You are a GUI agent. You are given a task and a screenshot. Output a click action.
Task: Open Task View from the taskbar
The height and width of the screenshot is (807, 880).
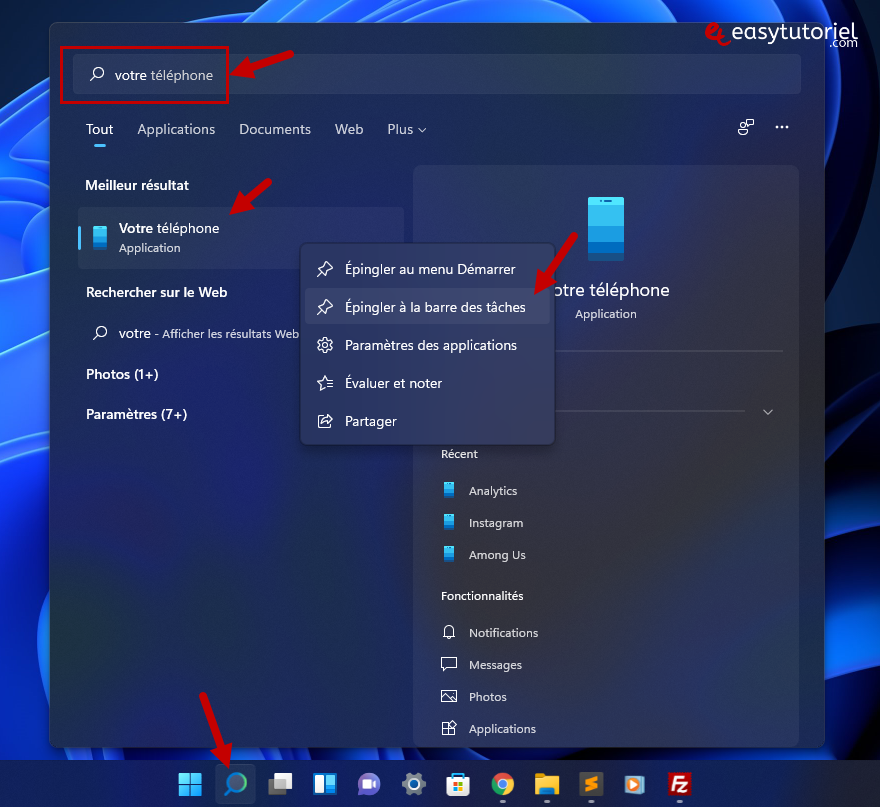280,784
